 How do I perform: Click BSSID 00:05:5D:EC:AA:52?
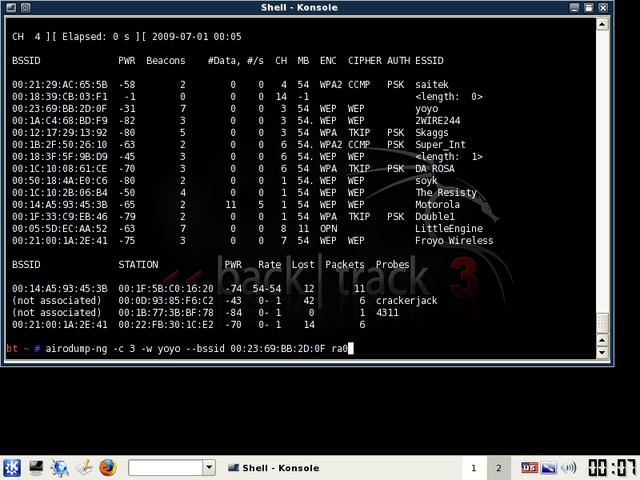click(60, 229)
